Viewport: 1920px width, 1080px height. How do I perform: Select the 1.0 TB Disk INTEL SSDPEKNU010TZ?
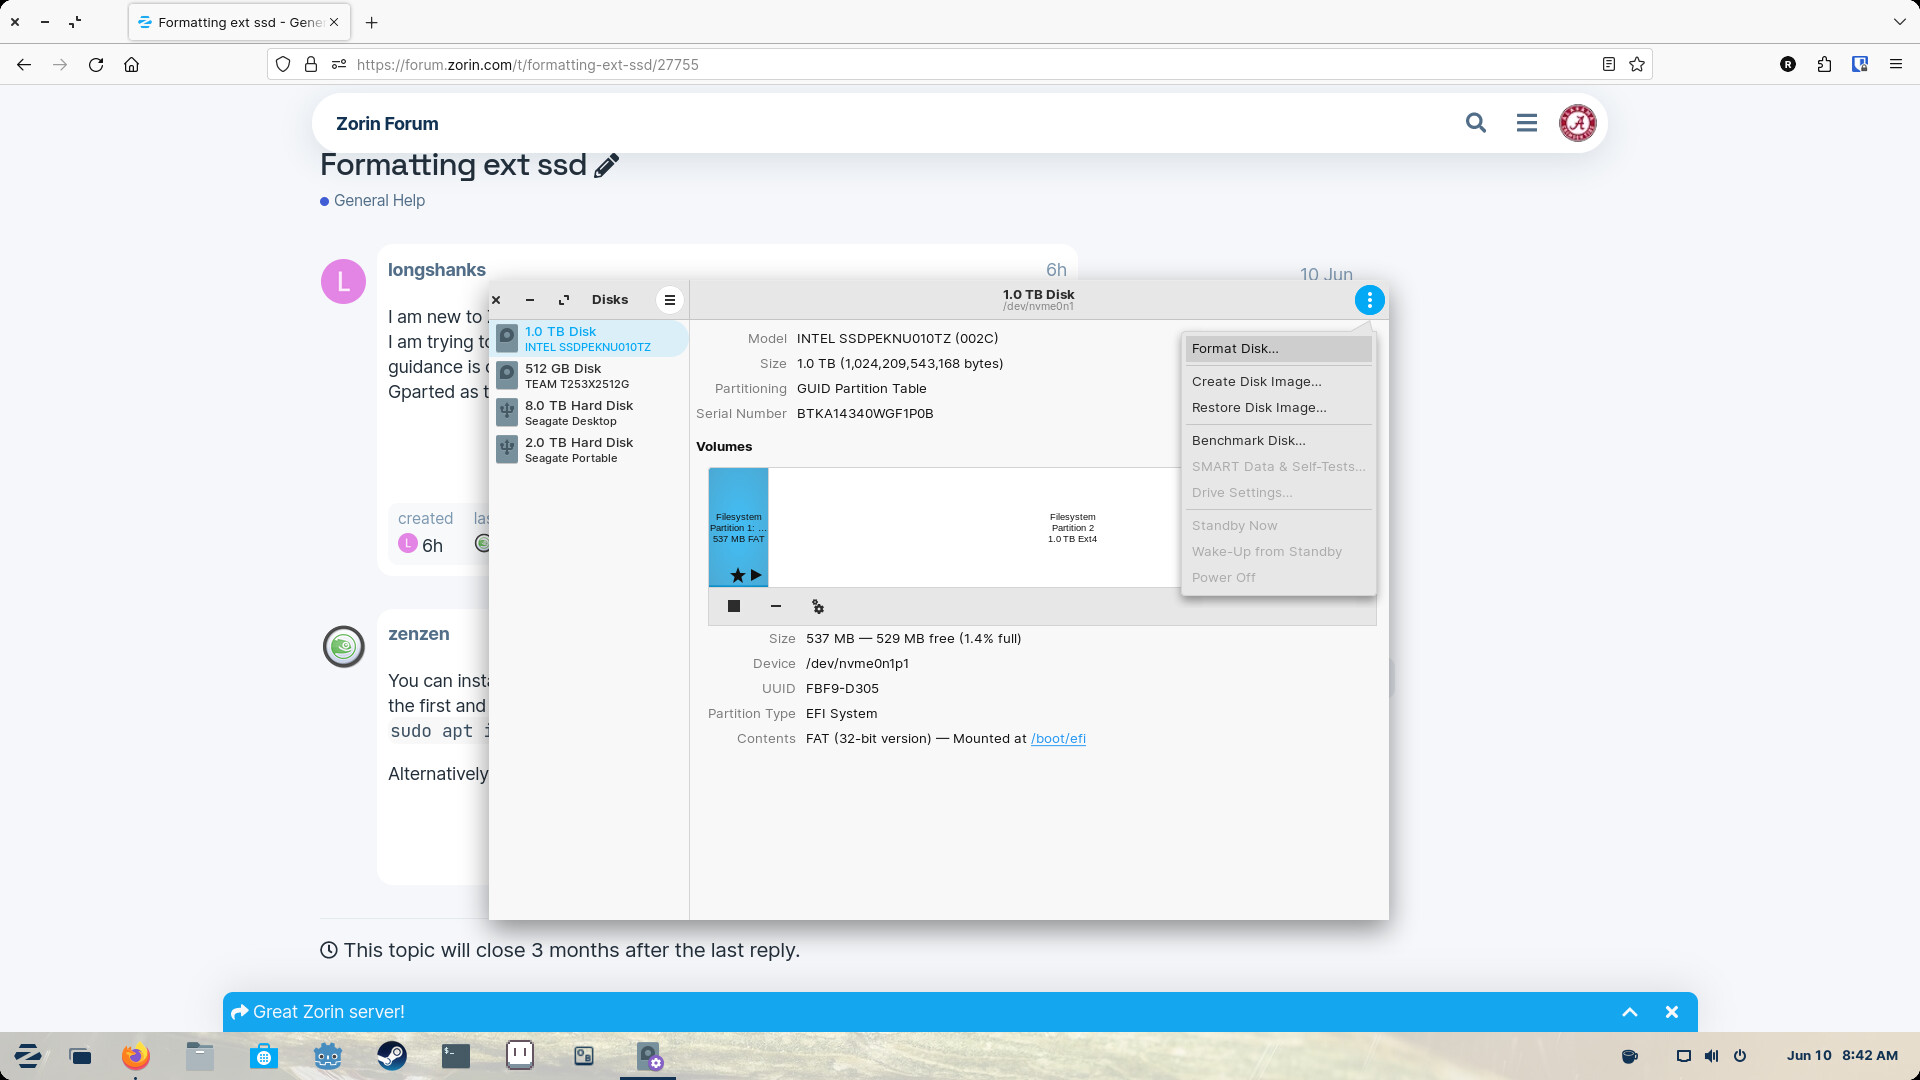589,339
